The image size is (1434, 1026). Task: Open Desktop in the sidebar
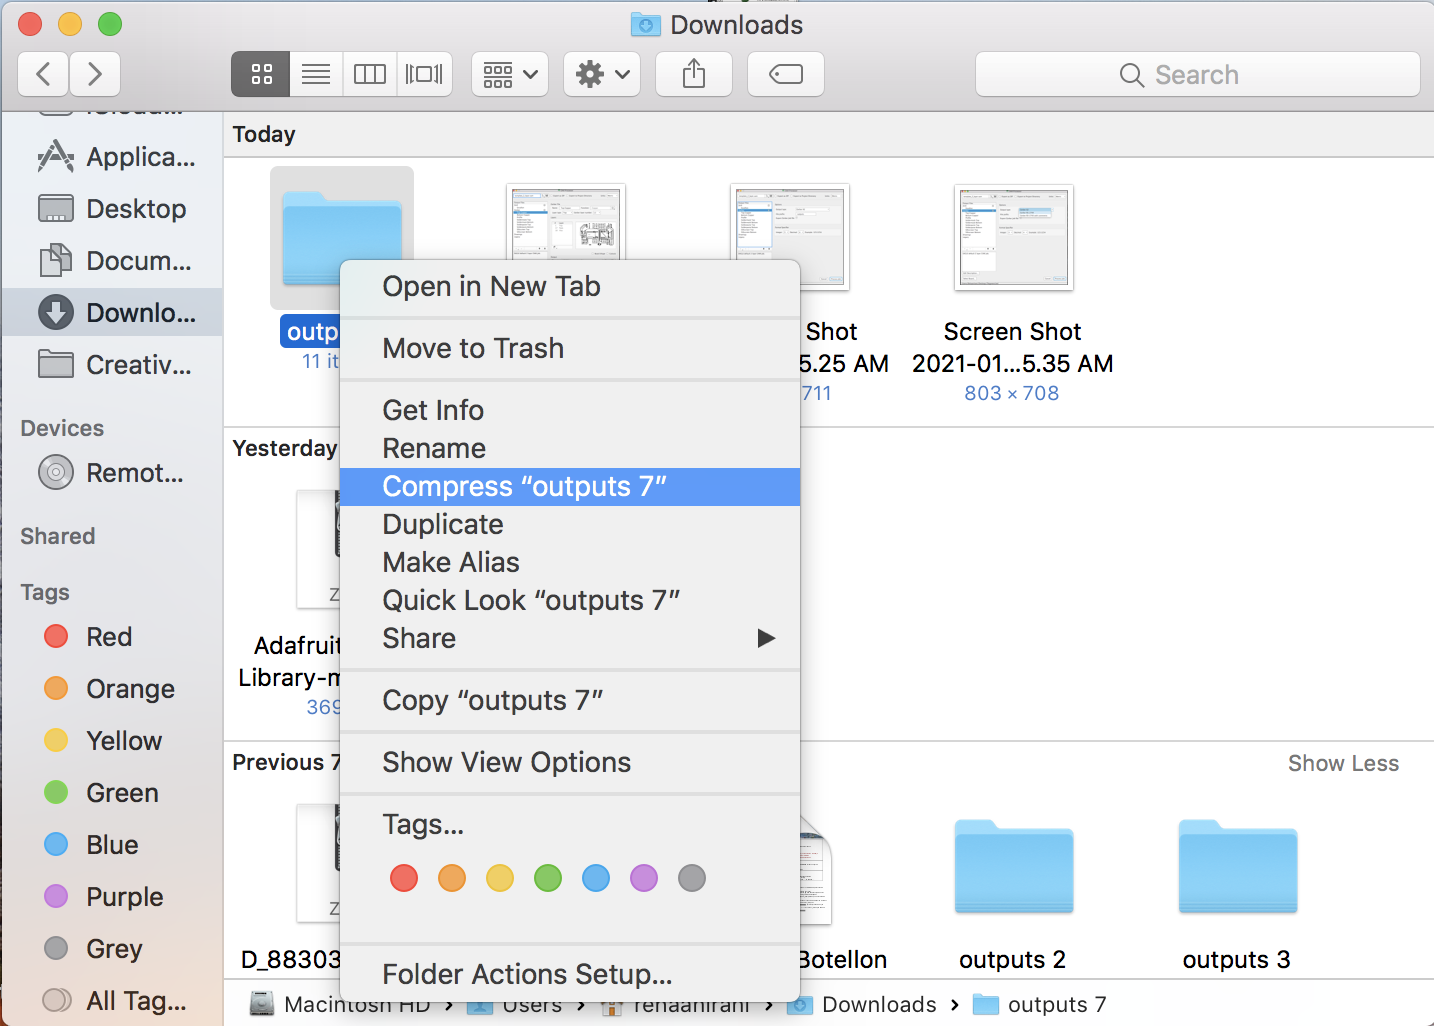pyautogui.click(x=112, y=209)
